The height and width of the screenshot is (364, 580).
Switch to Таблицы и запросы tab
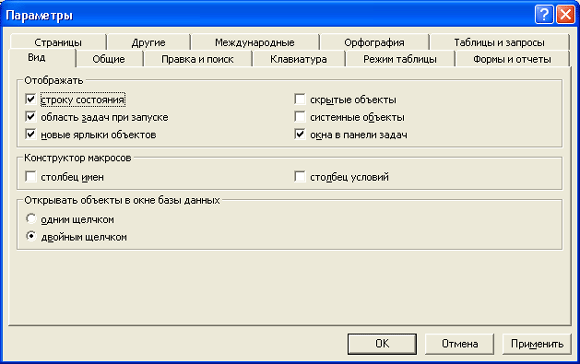click(499, 43)
